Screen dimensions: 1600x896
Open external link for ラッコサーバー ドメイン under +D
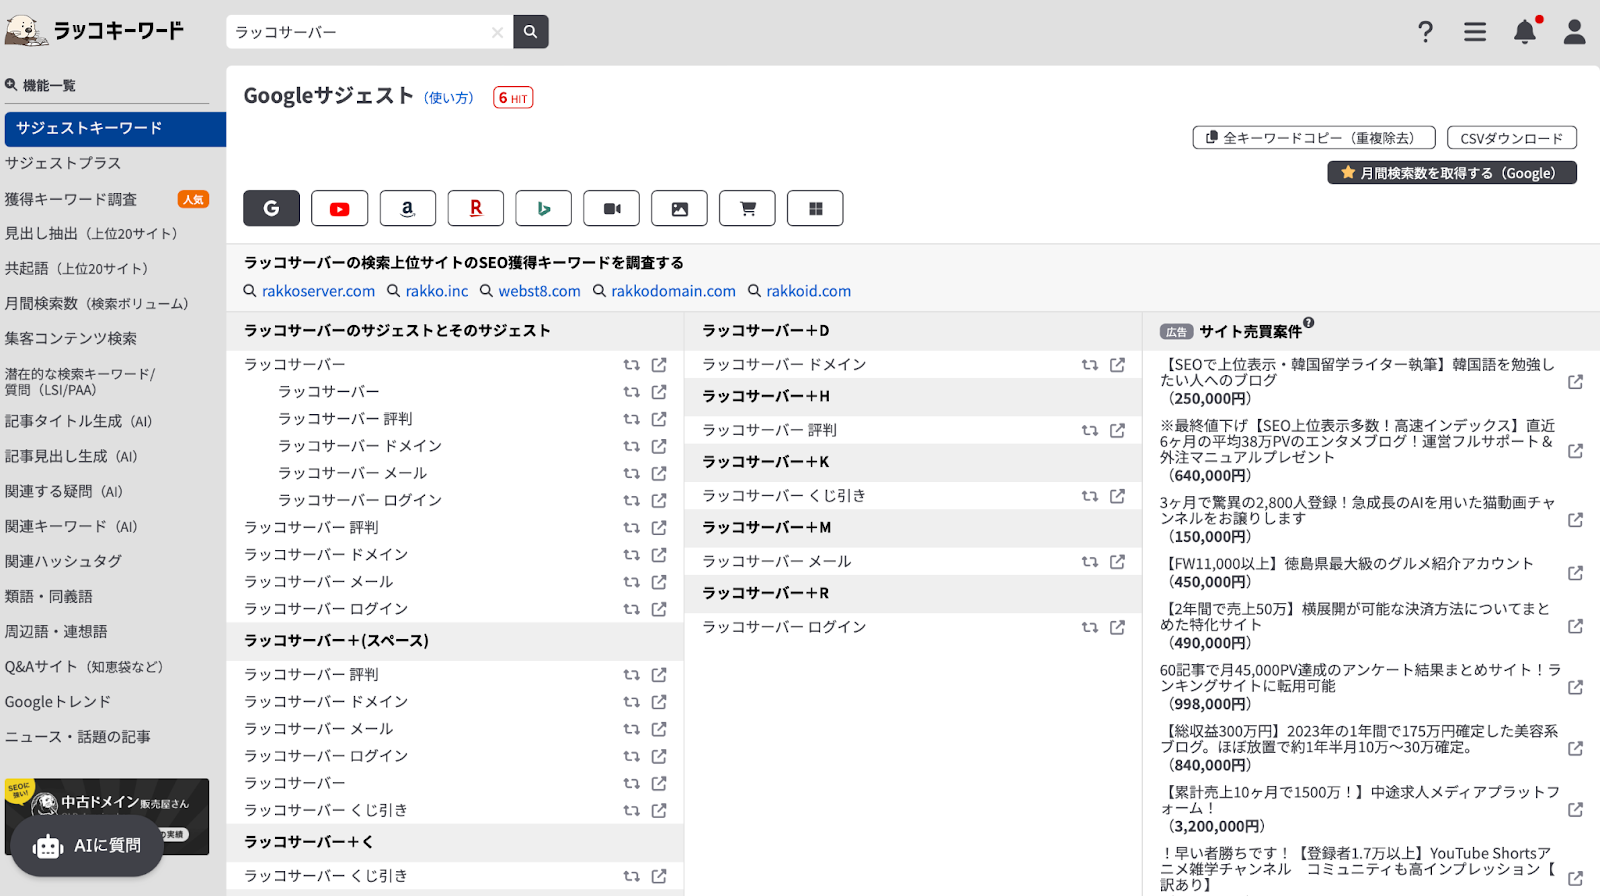point(1117,365)
